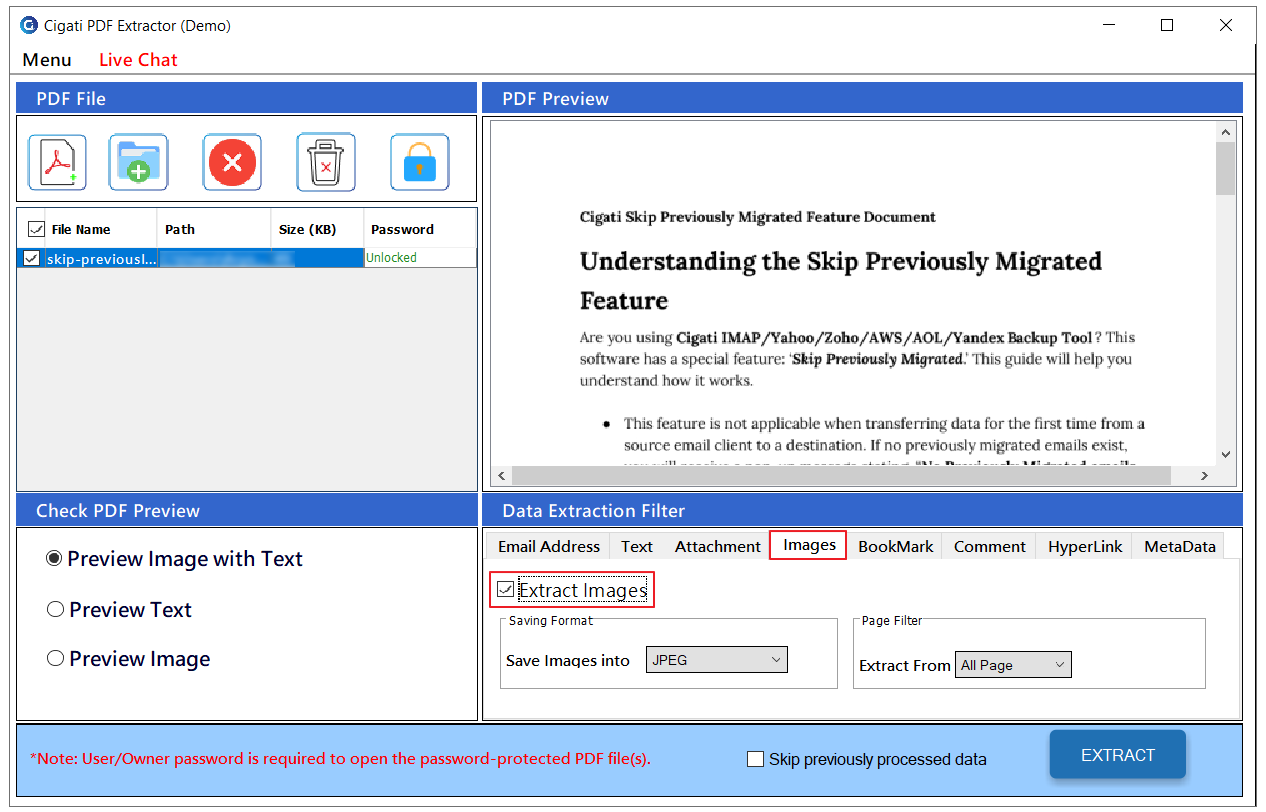This screenshot has height=812, width=1266.
Task: Click the preview scroll right arrow
Action: 1204,476
